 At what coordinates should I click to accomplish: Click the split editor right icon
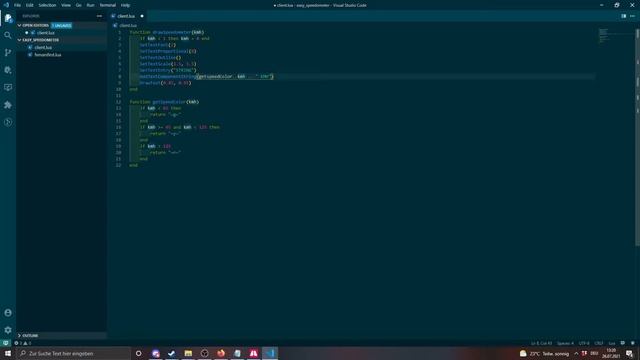(x=623, y=16)
